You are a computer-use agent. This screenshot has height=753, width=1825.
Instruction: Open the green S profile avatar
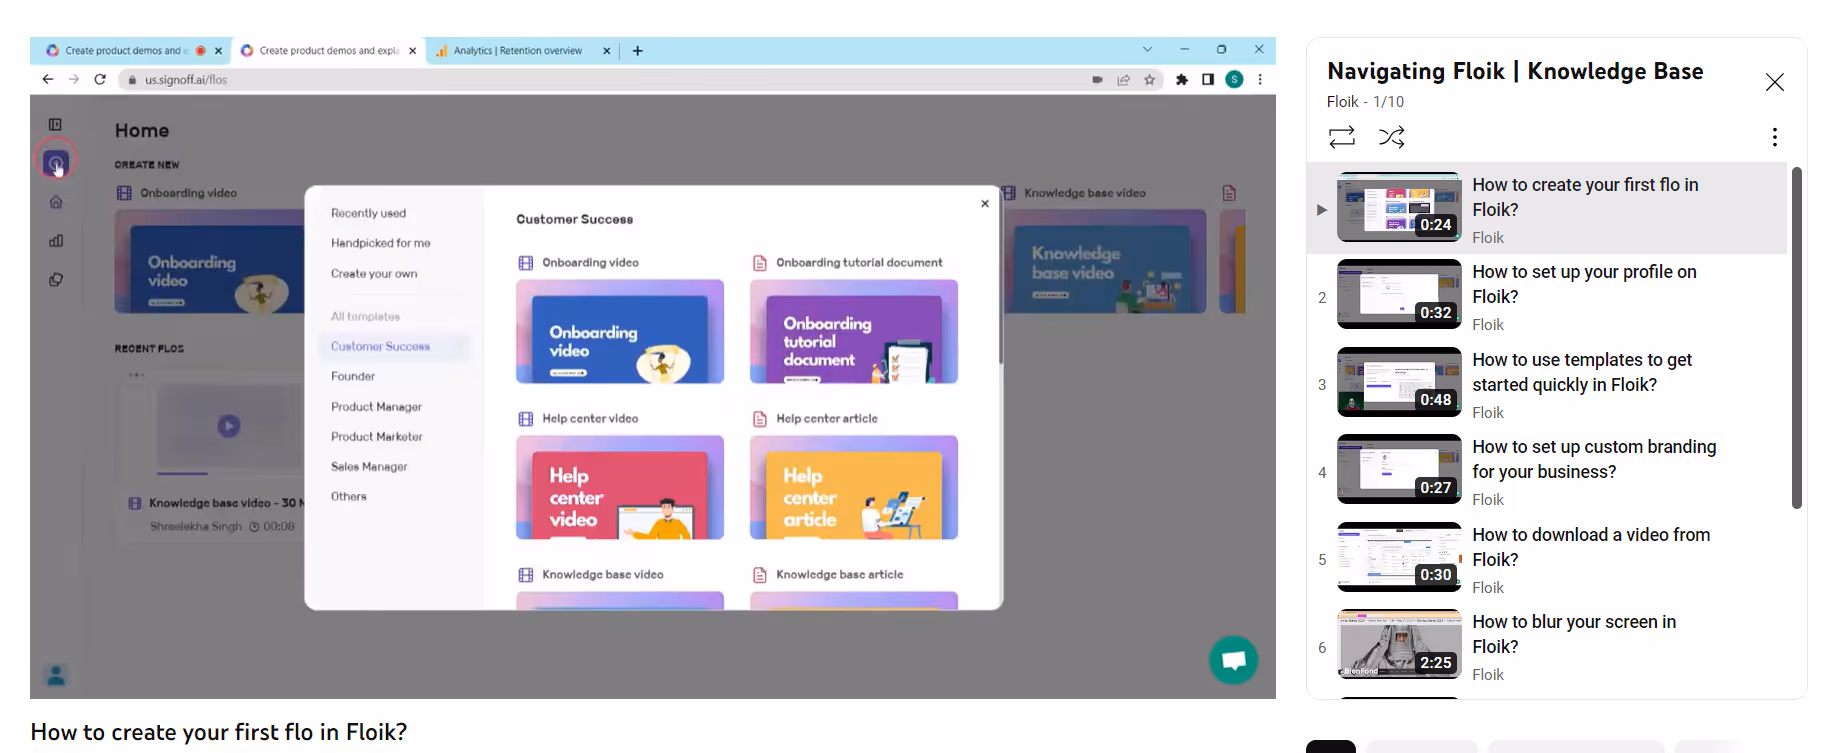pos(1235,80)
